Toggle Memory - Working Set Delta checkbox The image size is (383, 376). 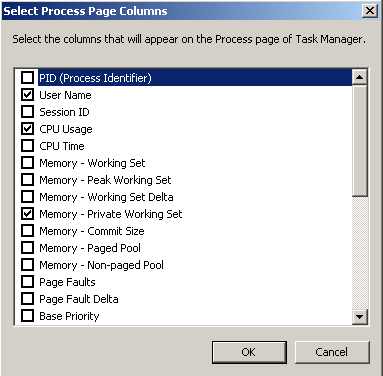pos(27,197)
